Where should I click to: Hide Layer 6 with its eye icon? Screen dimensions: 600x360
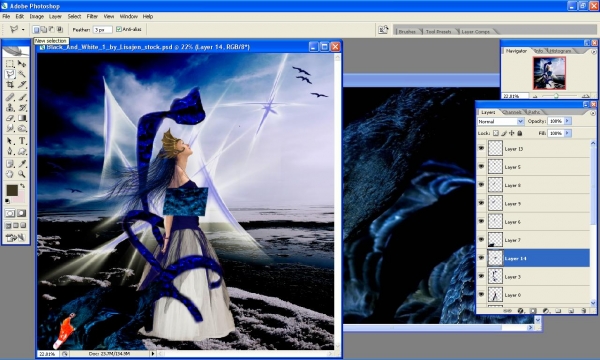point(481,222)
